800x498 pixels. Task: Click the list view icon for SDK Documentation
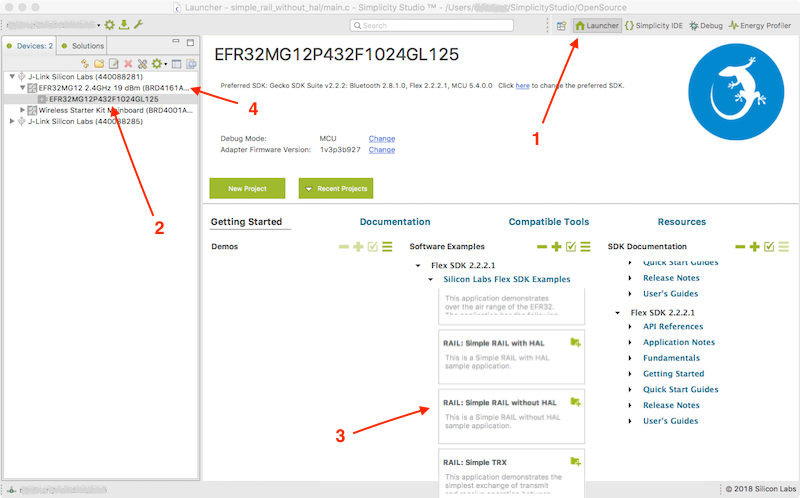(784, 247)
